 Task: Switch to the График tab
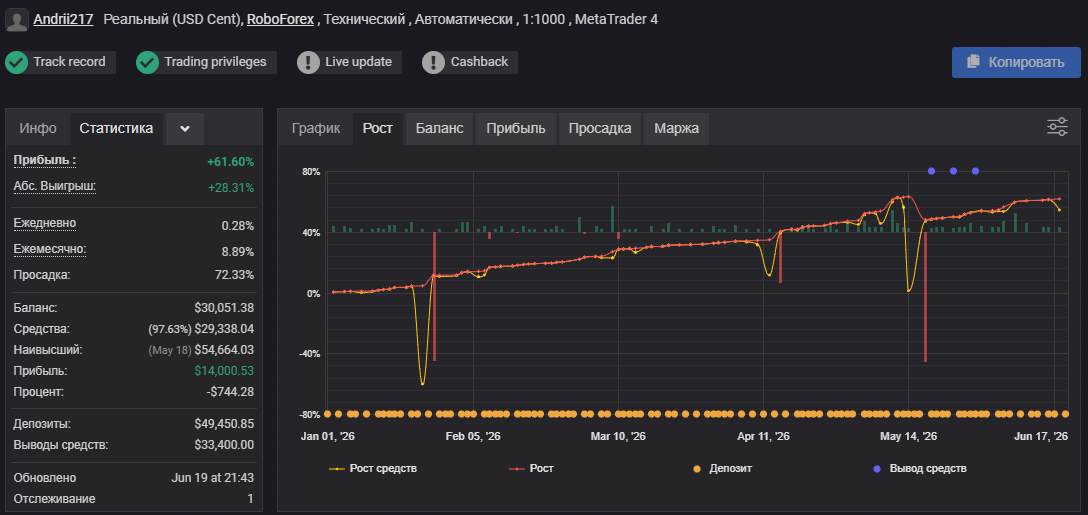click(316, 128)
